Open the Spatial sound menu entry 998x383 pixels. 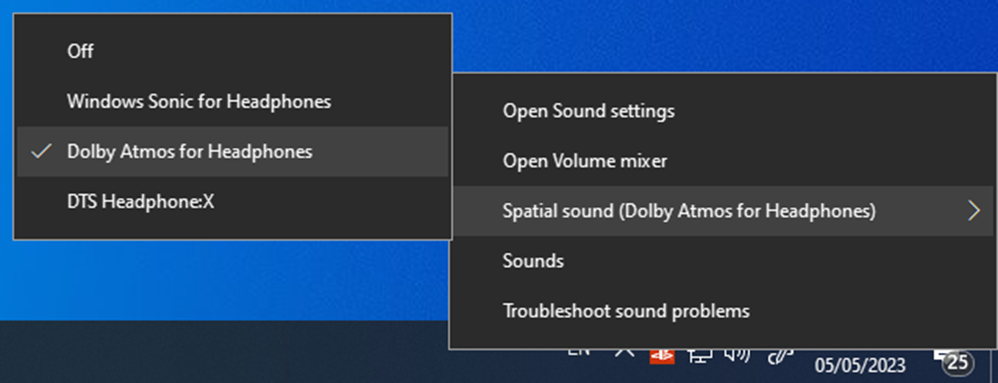[723, 211]
